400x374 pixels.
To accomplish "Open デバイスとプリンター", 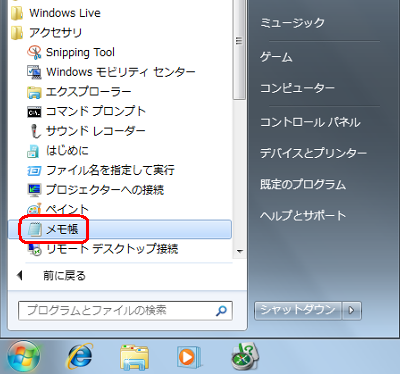I will click(313, 153).
